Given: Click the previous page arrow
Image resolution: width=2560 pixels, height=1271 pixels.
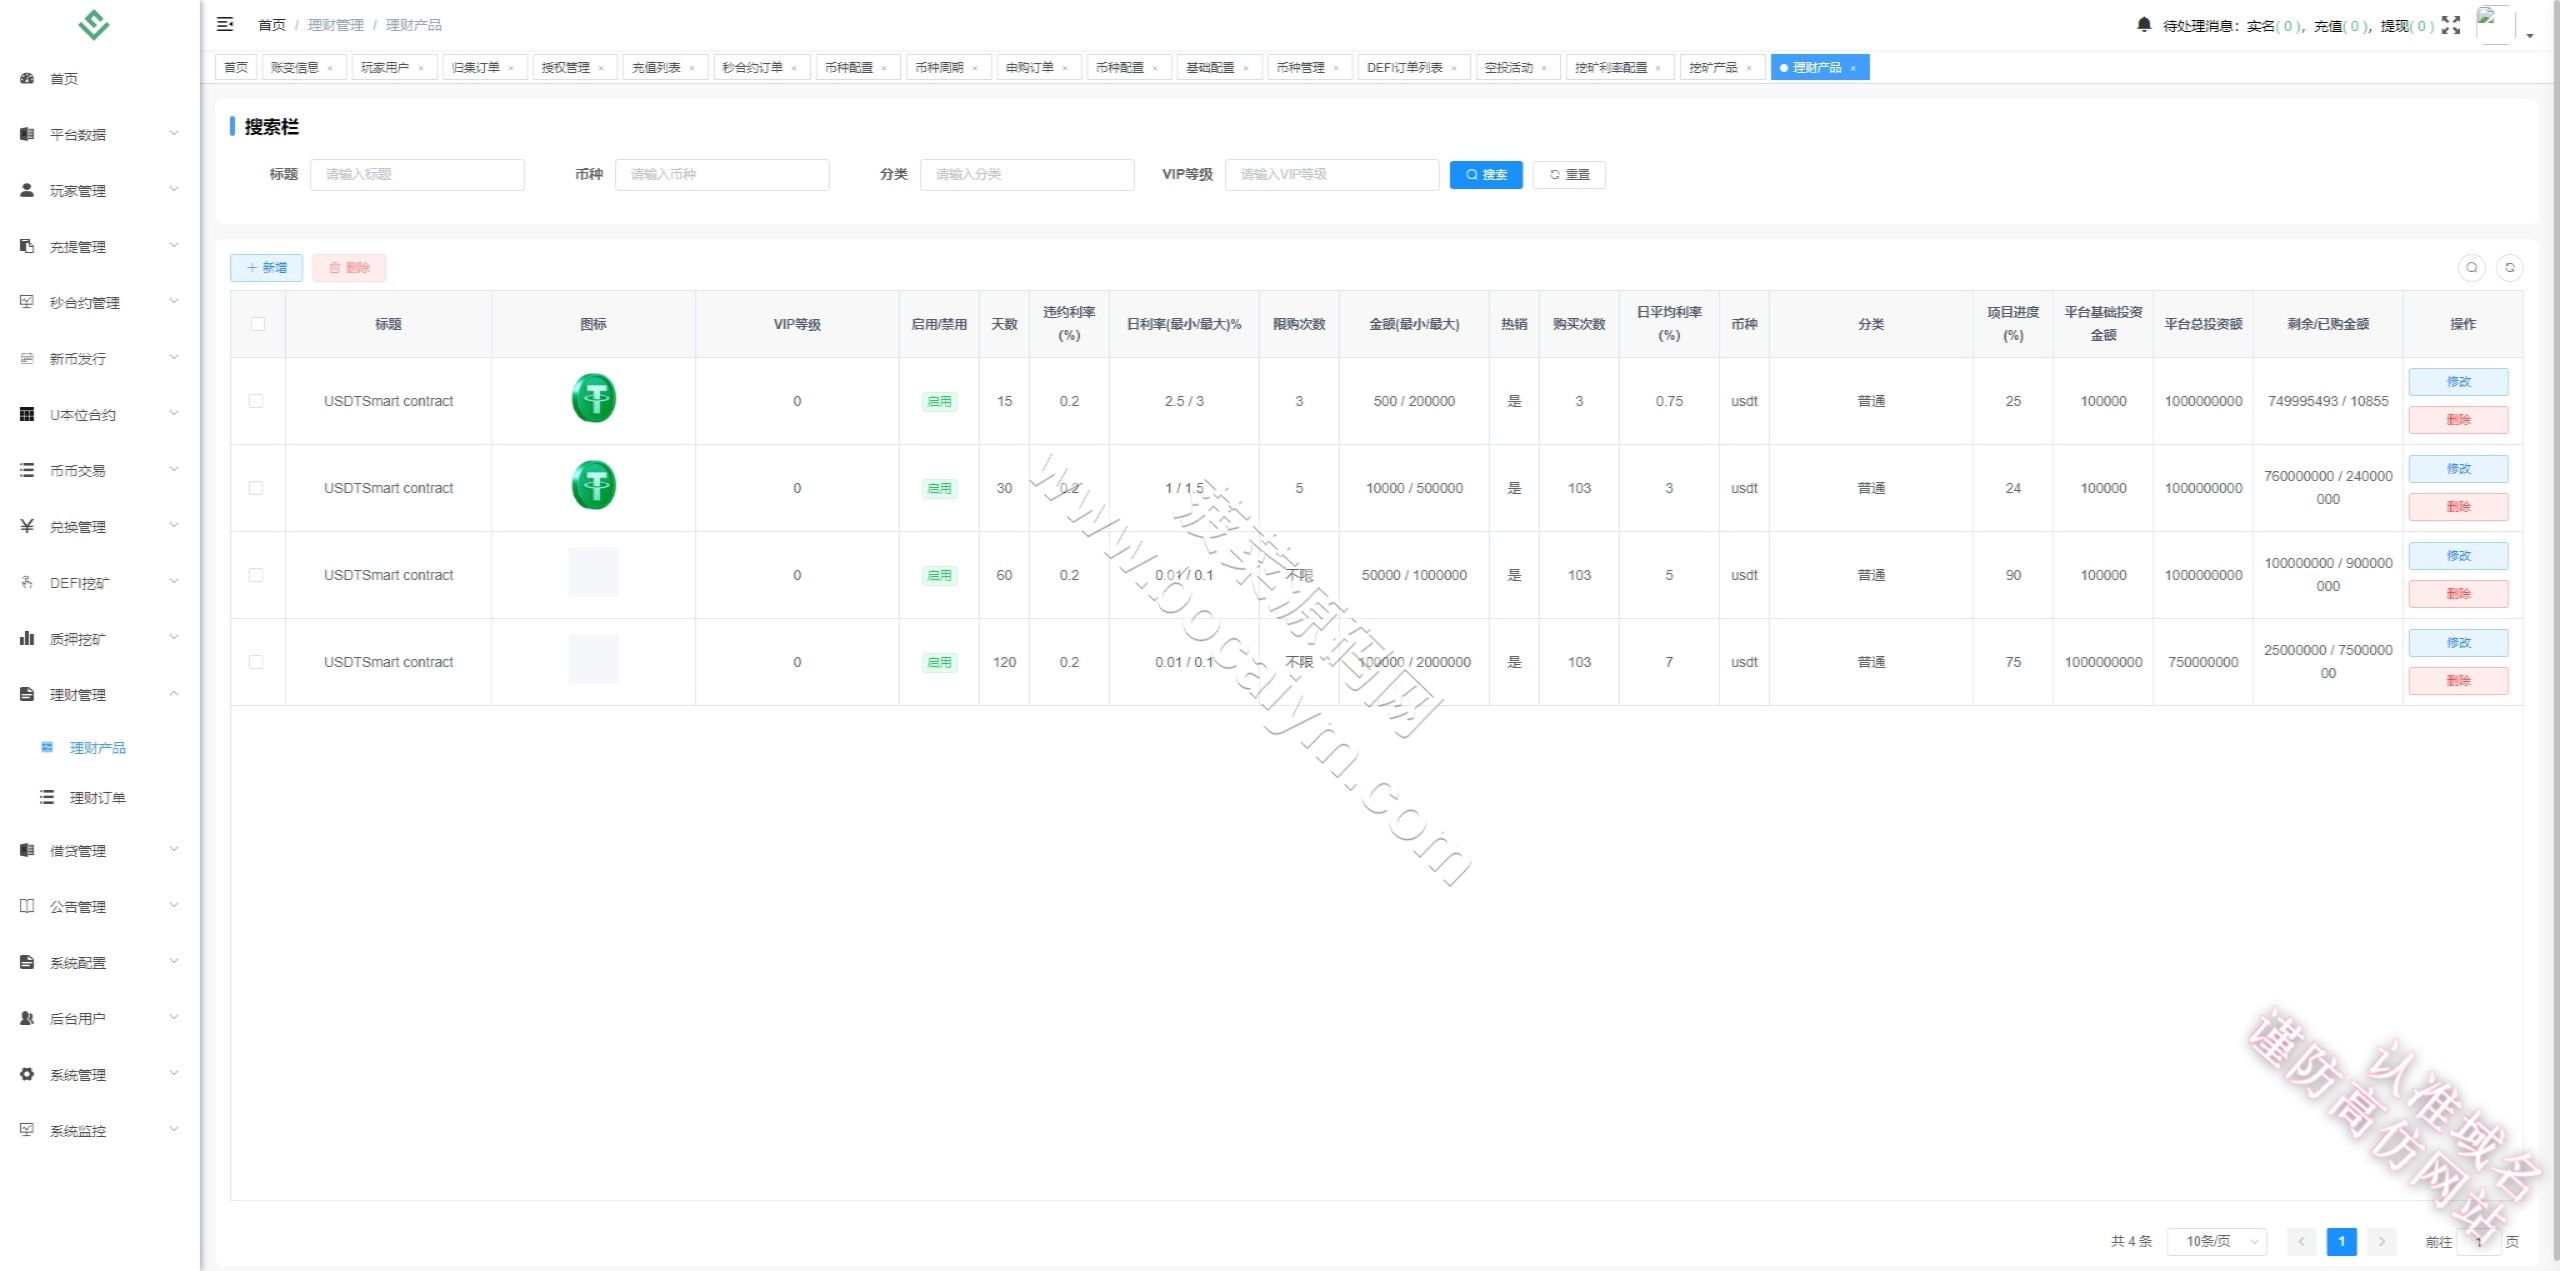Looking at the screenshot, I should pyautogui.click(x=2301, y=1241).
